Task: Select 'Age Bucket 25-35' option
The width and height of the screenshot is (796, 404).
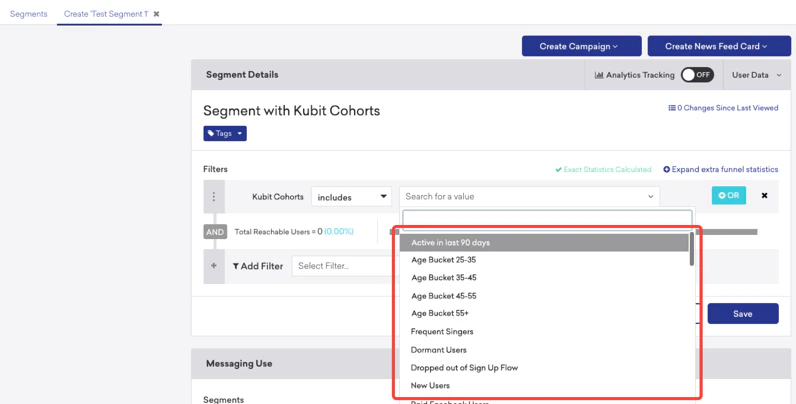Action: (444, 260)
